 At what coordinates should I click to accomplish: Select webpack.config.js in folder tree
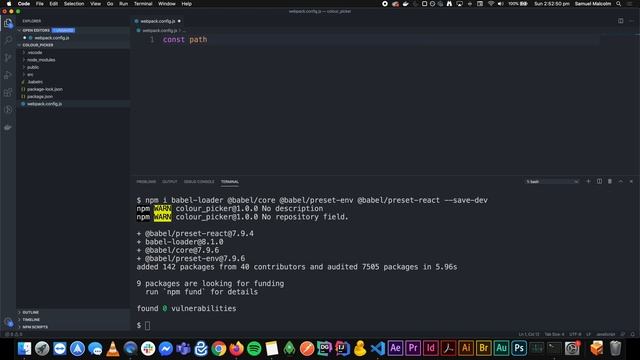click(44, 104)
